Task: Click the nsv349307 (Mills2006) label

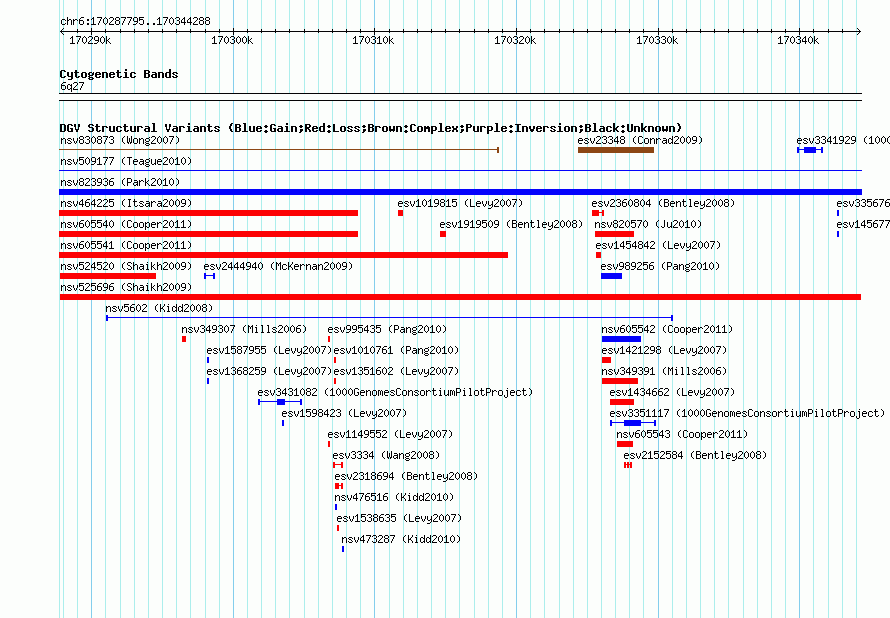Action: click(244, 329)
